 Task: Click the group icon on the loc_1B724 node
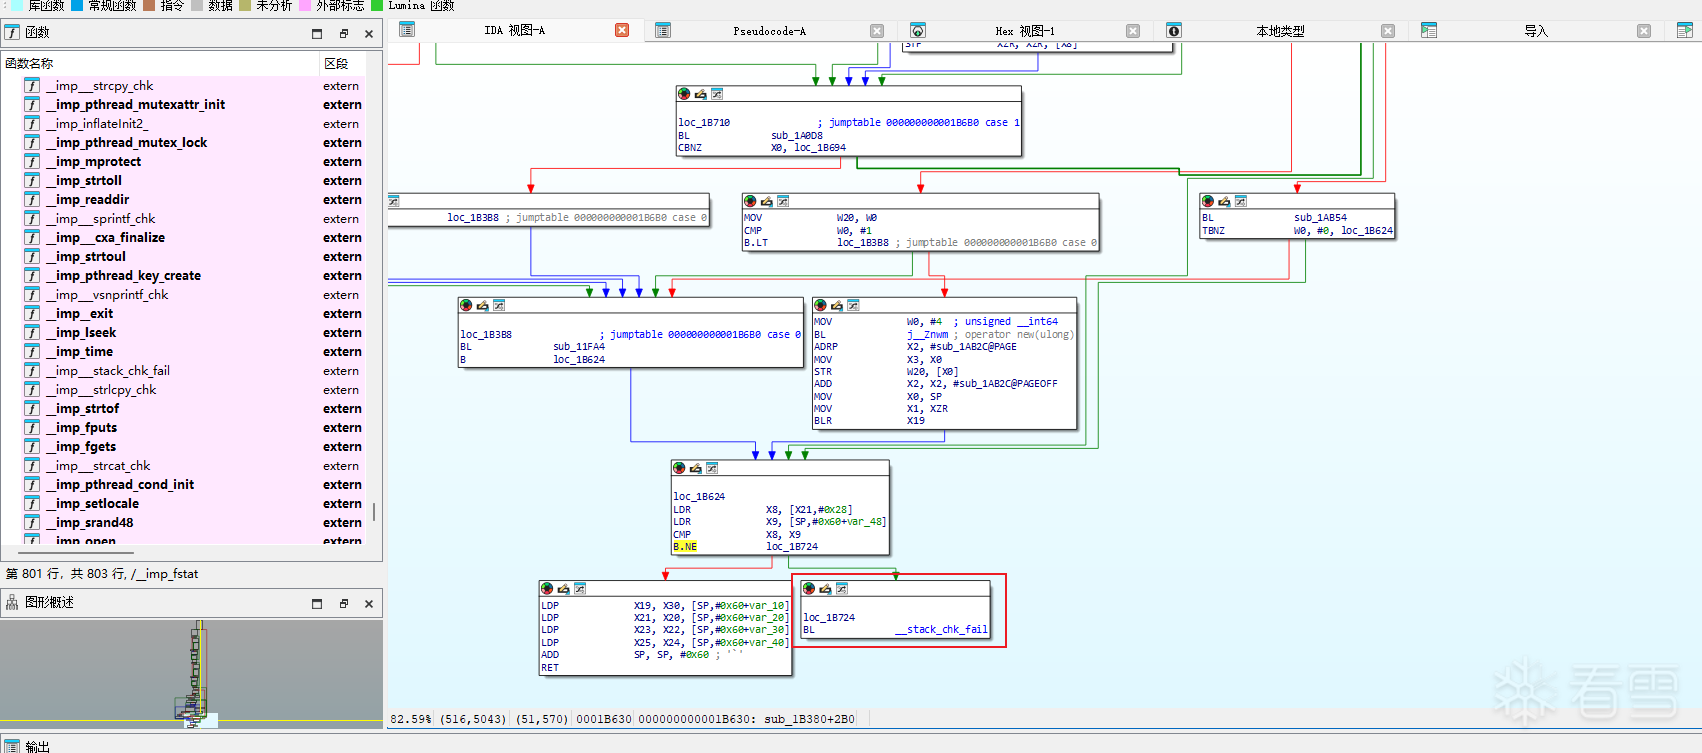pyautogui.click(x=842, y=588)
